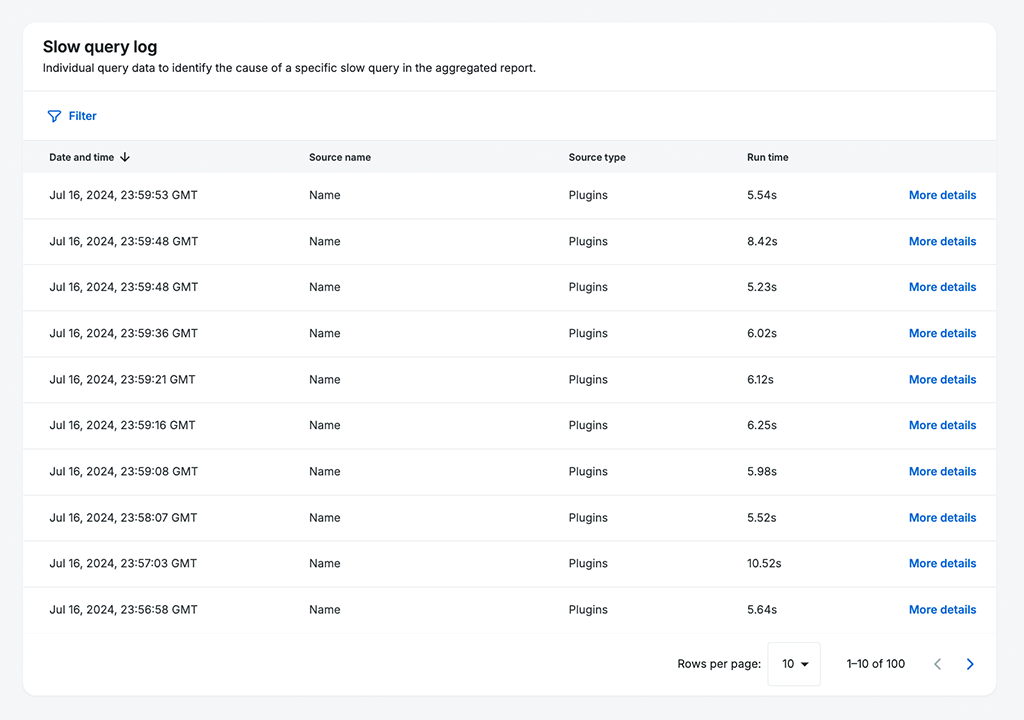1024x720 pixels.
Task: Click the Filter funnel icon
Action: (x=54, y=116)
